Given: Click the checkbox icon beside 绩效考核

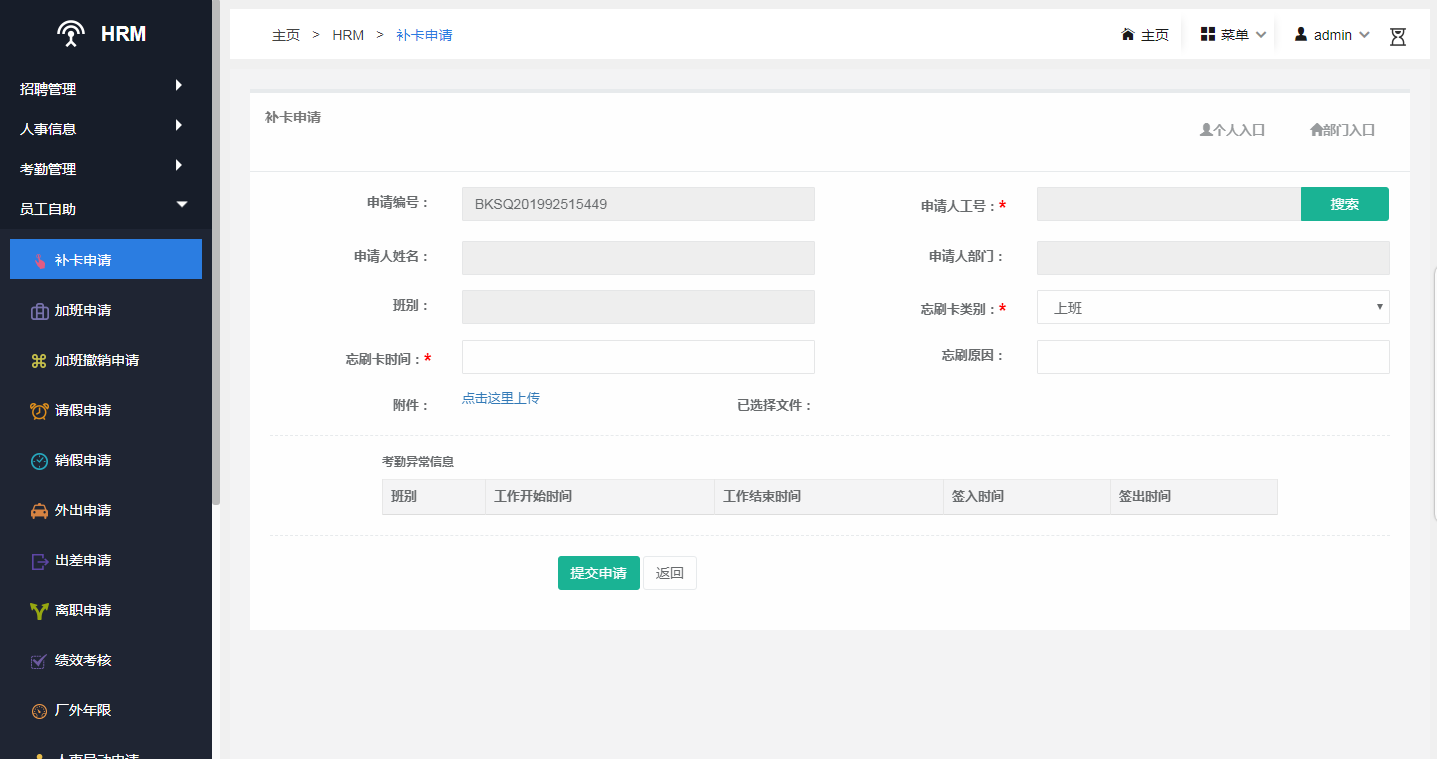Looking at the screenshot, I should [39, 661].
